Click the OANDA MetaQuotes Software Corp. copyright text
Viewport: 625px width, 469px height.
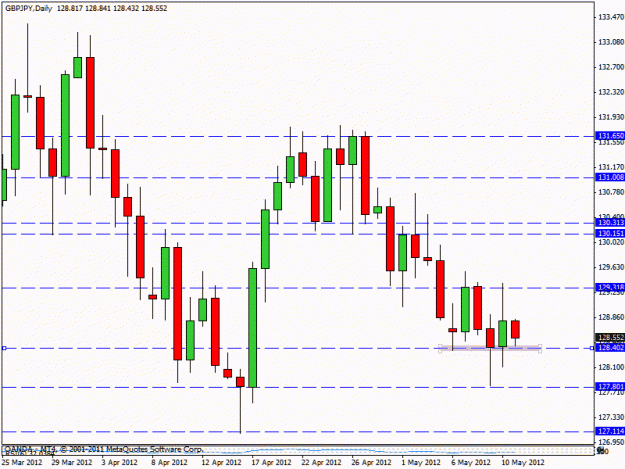(104, 449)
